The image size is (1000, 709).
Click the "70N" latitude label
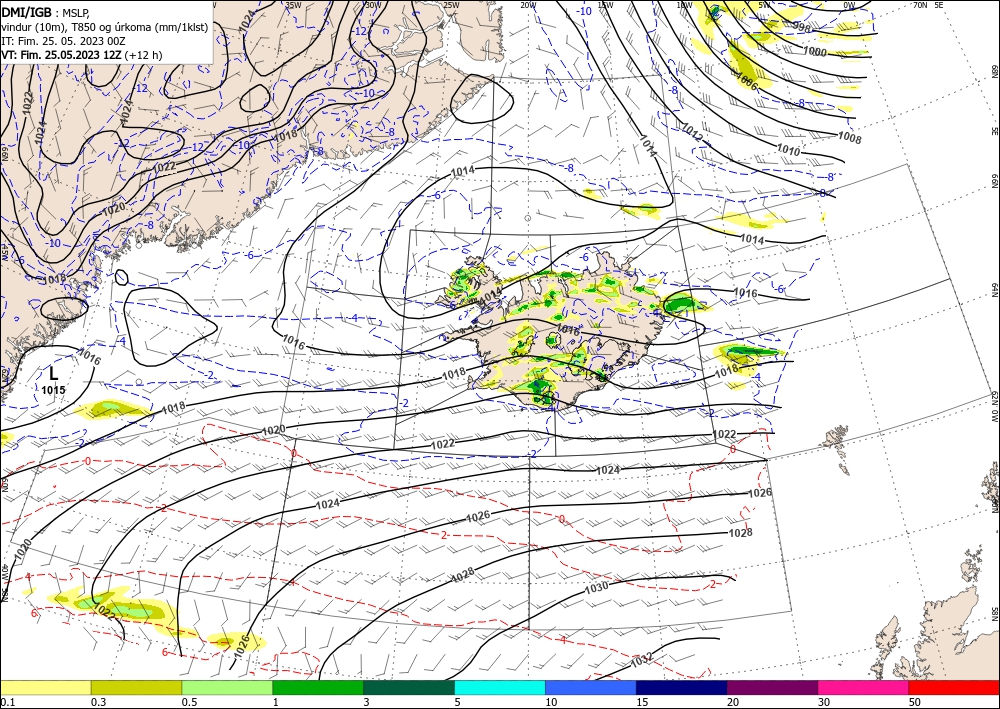920,5
